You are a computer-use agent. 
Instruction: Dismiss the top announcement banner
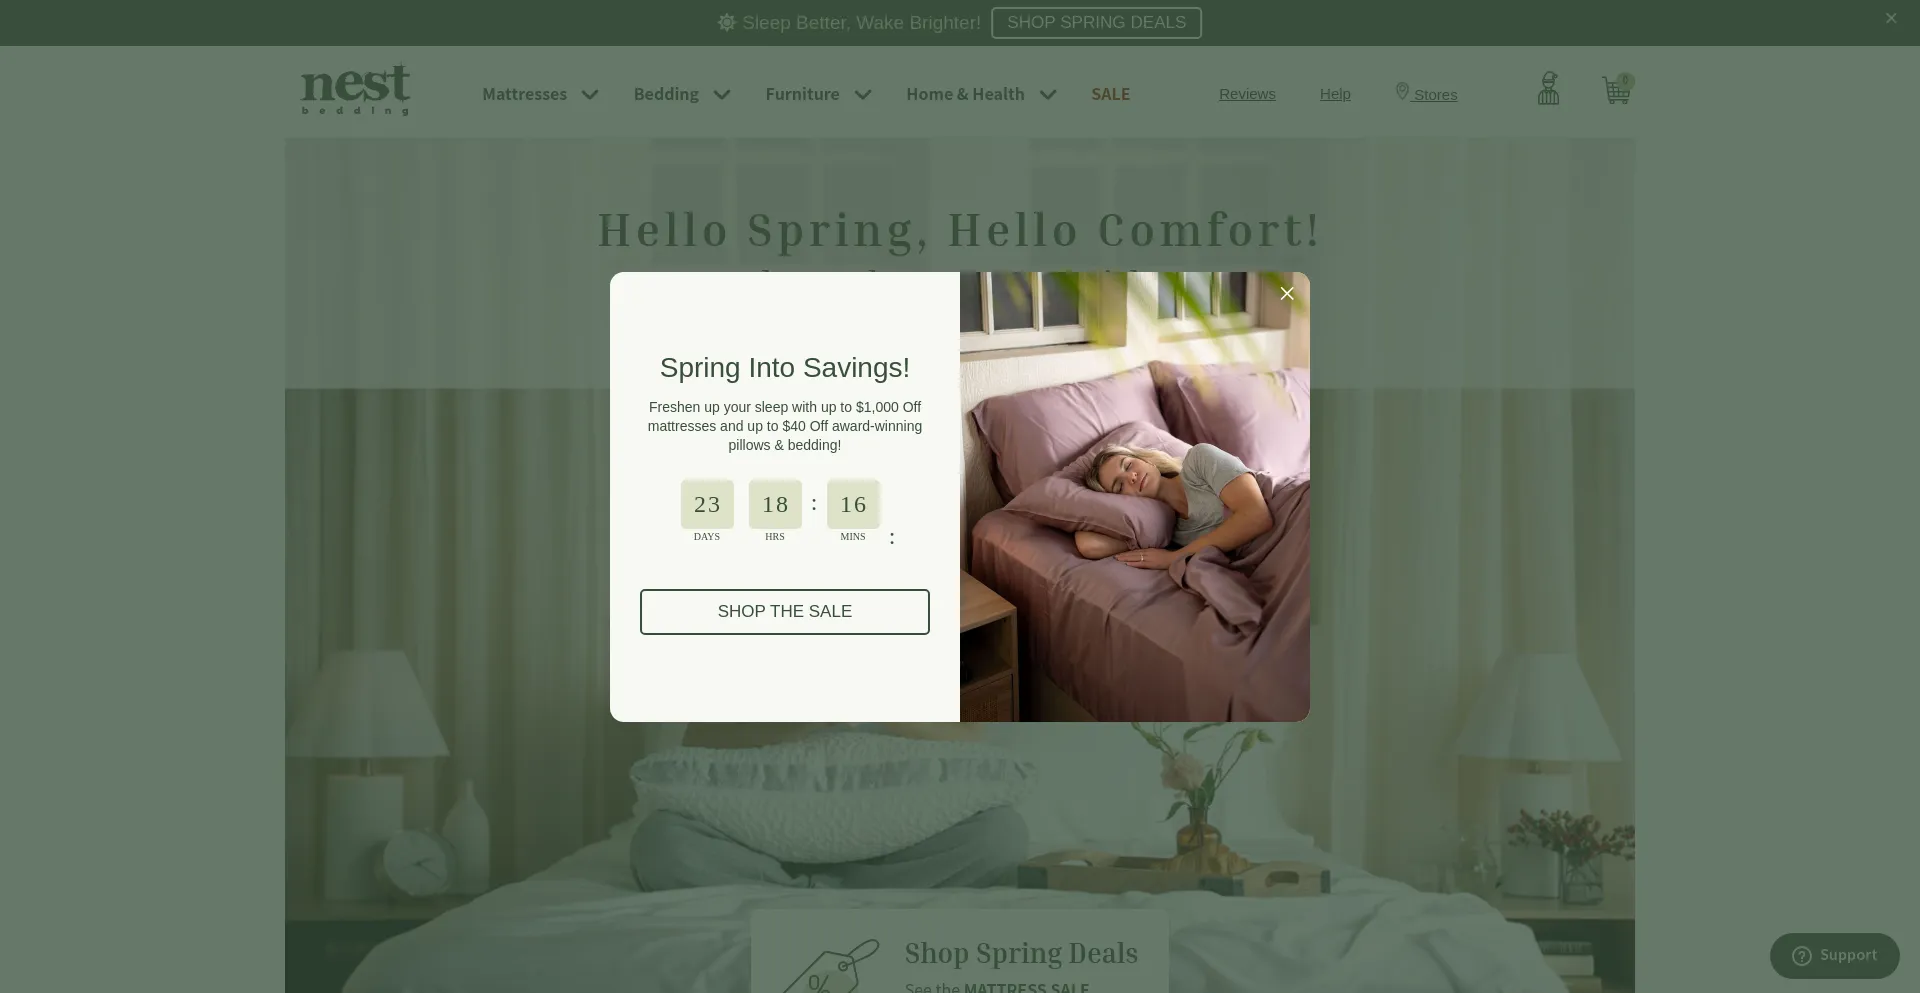click(x=1890, y=18)
